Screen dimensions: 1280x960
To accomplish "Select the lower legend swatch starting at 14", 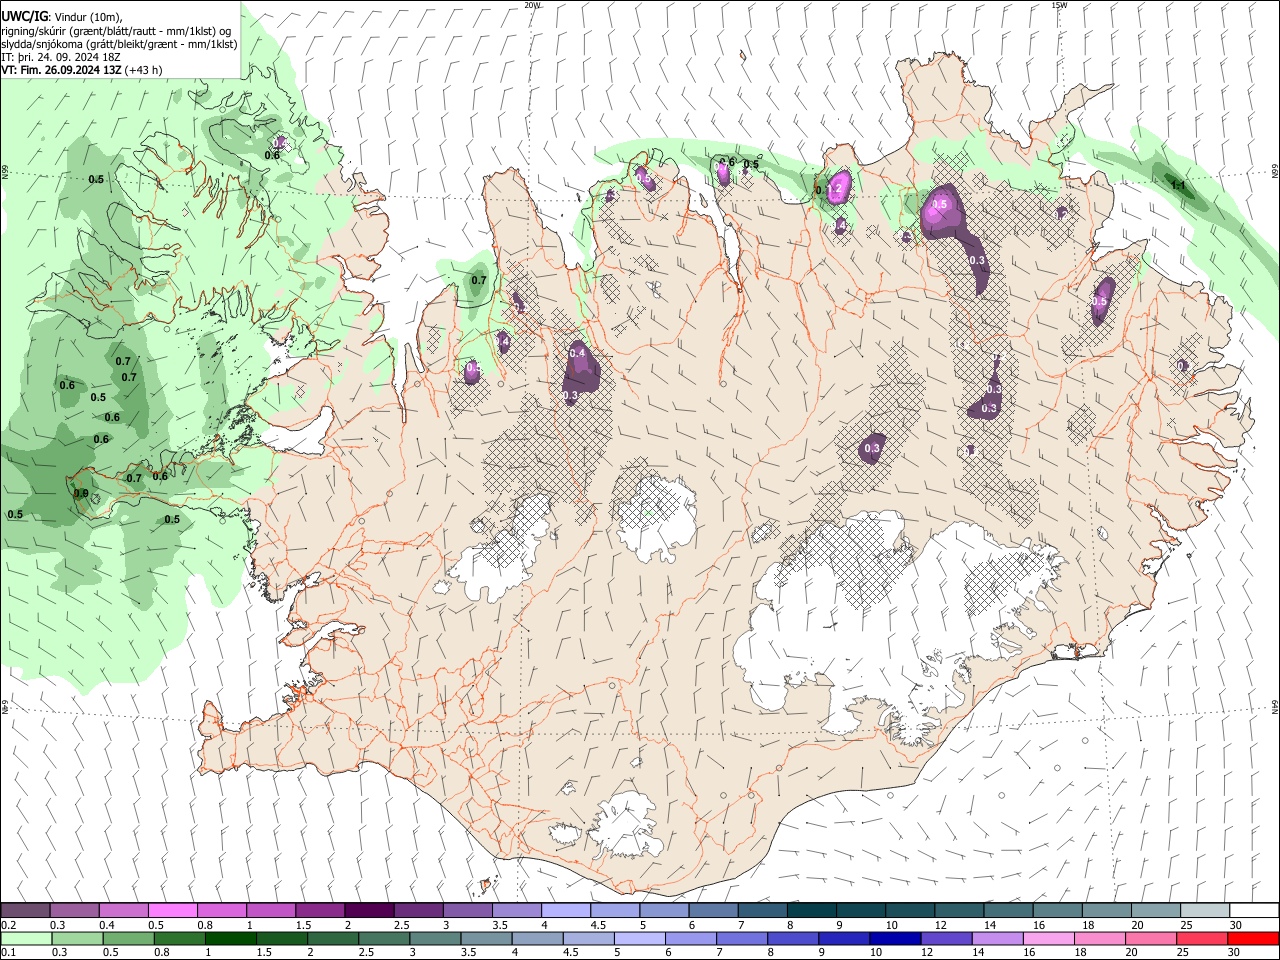I will tap(997, 938).
